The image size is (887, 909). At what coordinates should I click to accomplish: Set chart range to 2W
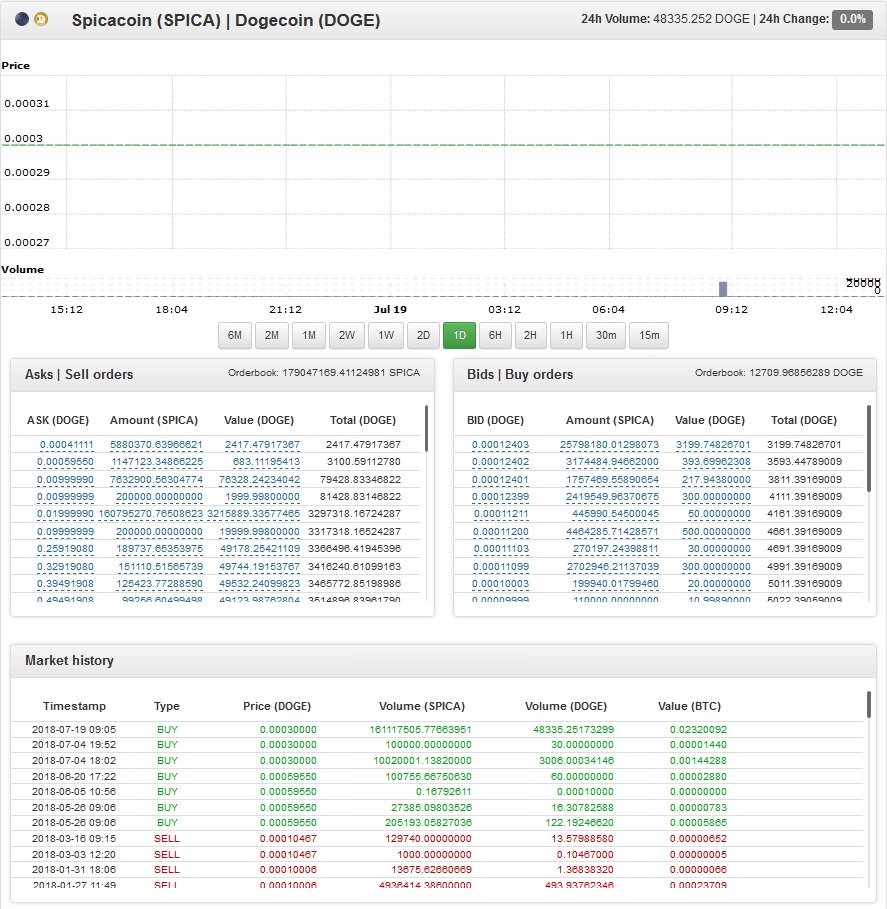(x=347, y=336)
